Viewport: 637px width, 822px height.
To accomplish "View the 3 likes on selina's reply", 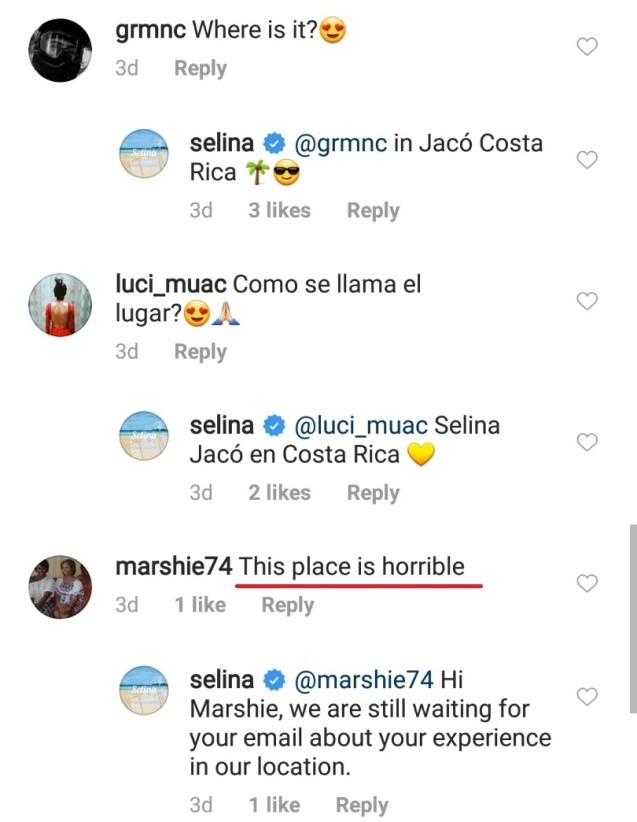I will tap(279, 211).
